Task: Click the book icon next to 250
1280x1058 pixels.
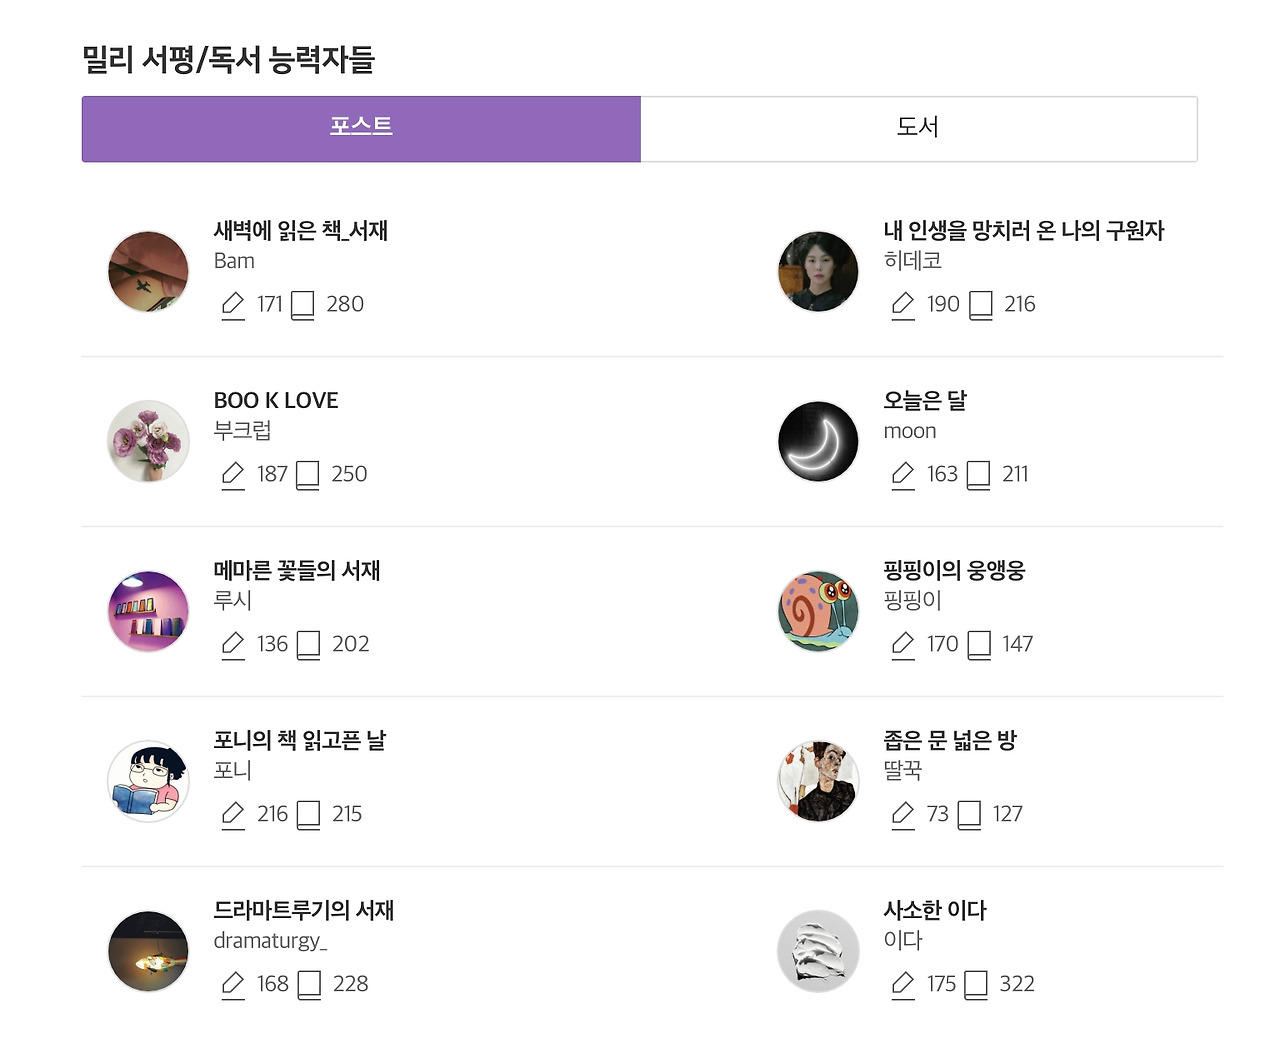Action: point(308,475)
